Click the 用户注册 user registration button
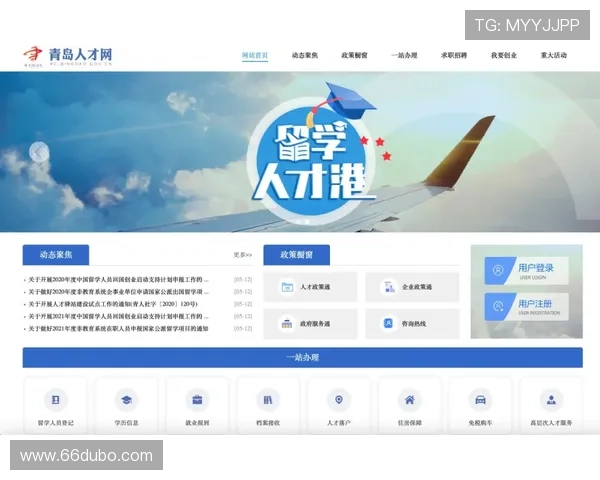The image size is (600, 480). 527,307
